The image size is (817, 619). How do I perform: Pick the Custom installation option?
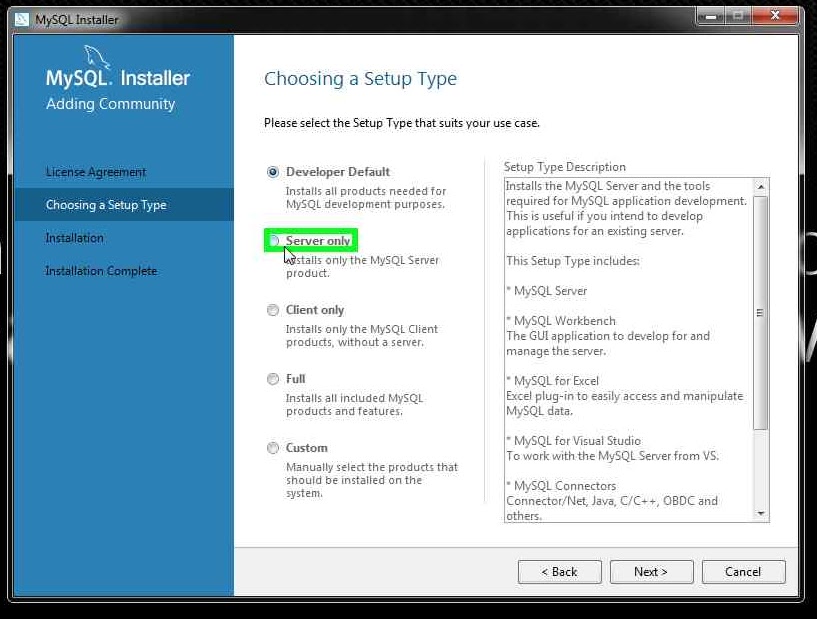click(x=273, y=448)
